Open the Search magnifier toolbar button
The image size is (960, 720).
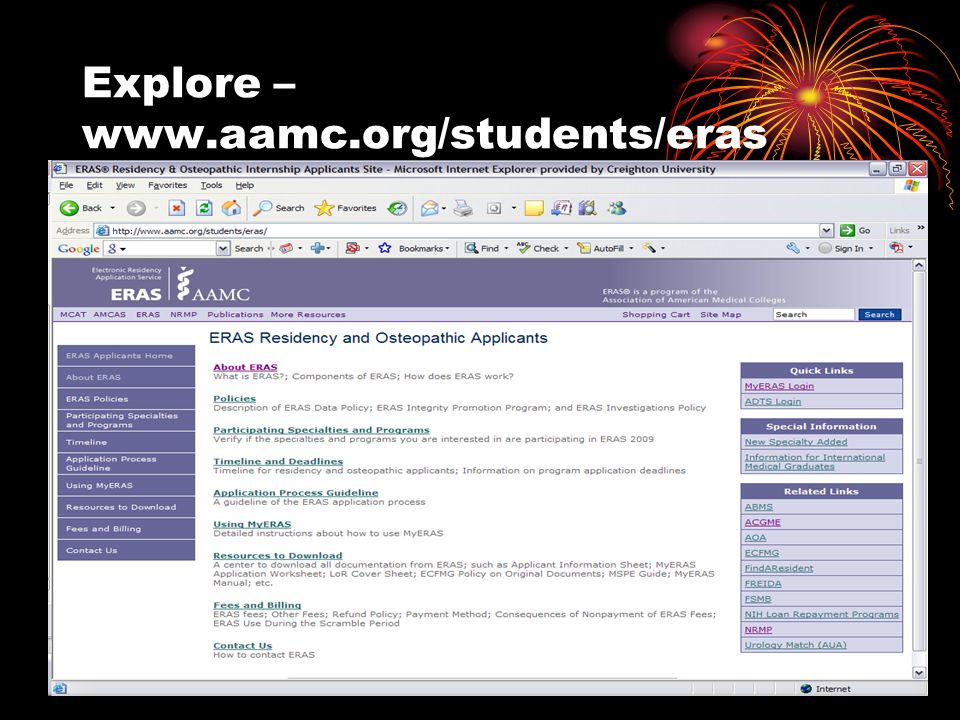pos(280,208)
